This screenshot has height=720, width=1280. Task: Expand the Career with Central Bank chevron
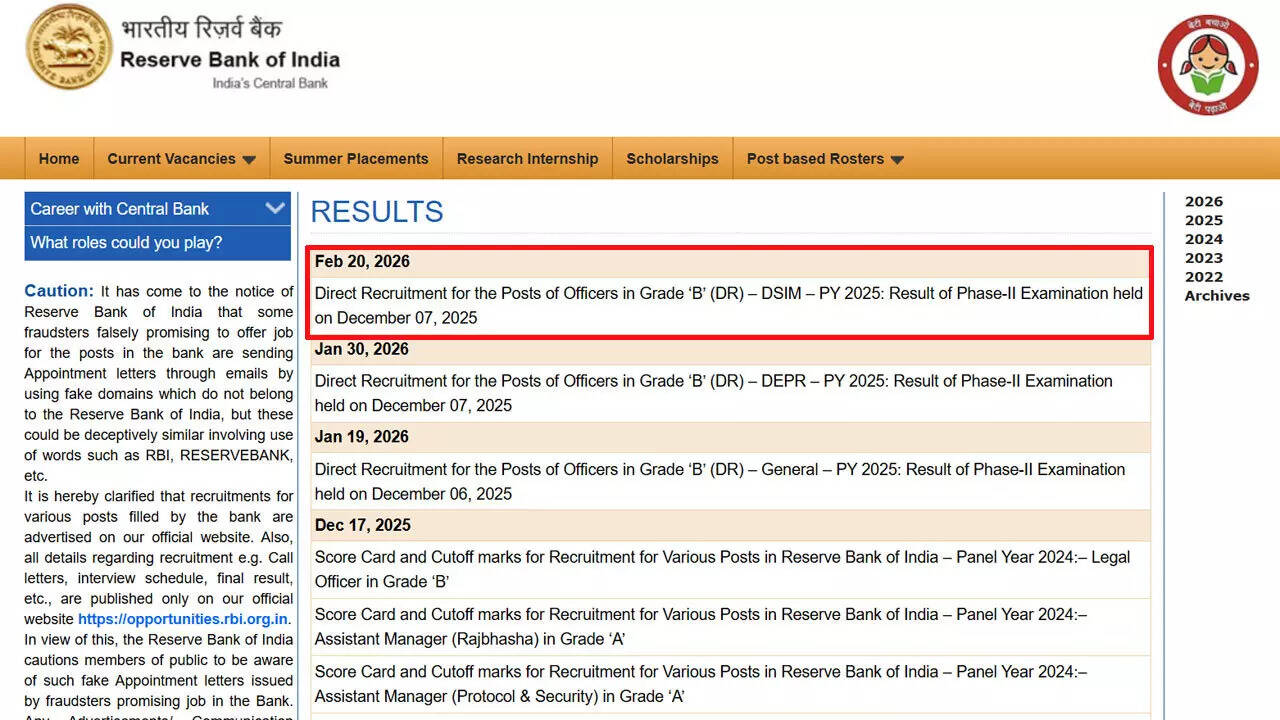click(275, 208)
